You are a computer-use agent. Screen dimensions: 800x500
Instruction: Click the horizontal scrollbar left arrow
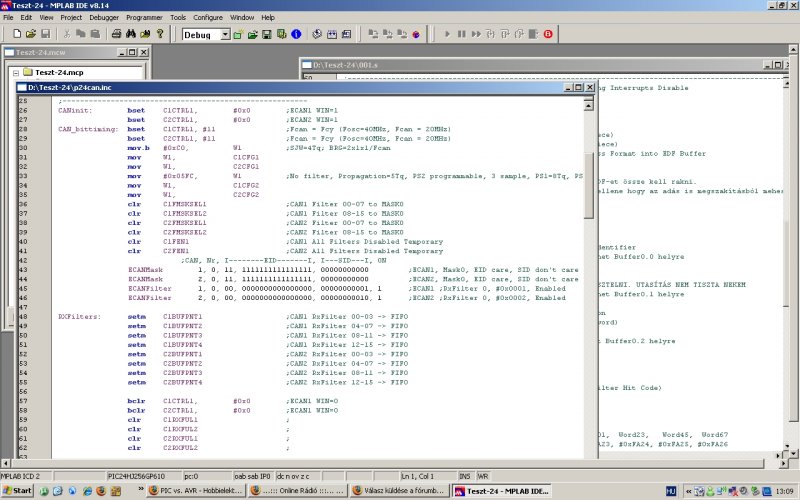[6, 463]
